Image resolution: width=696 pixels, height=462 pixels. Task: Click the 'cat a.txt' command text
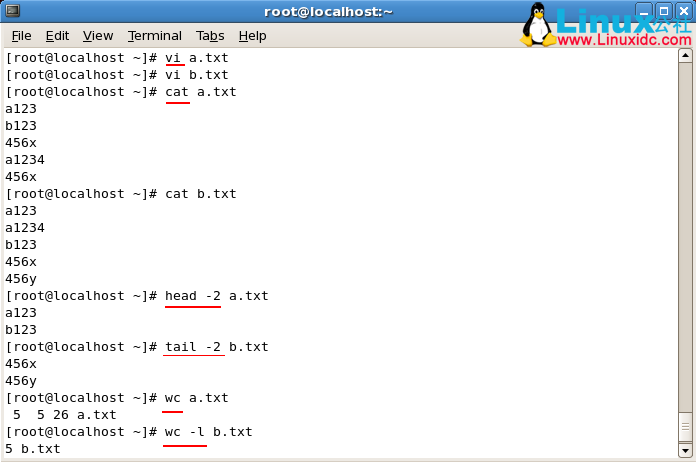(x=201, y=92)
